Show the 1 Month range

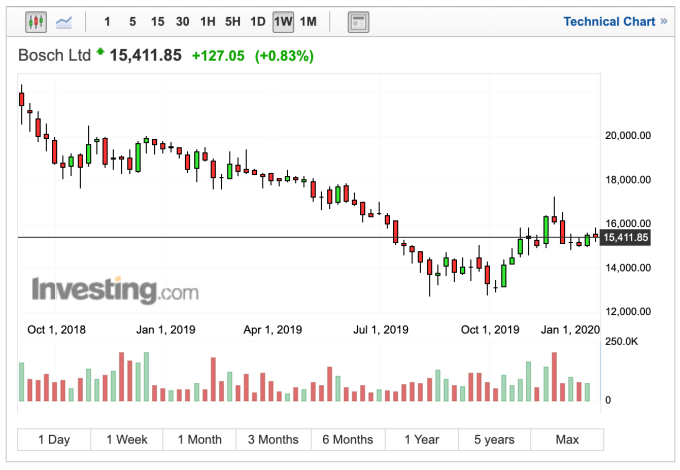coord(199,440)
